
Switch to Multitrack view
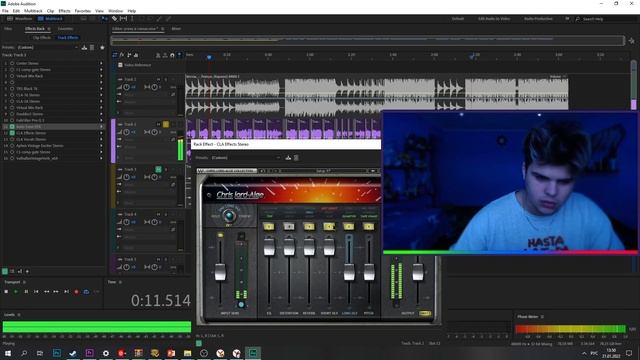tap(51, 19)
